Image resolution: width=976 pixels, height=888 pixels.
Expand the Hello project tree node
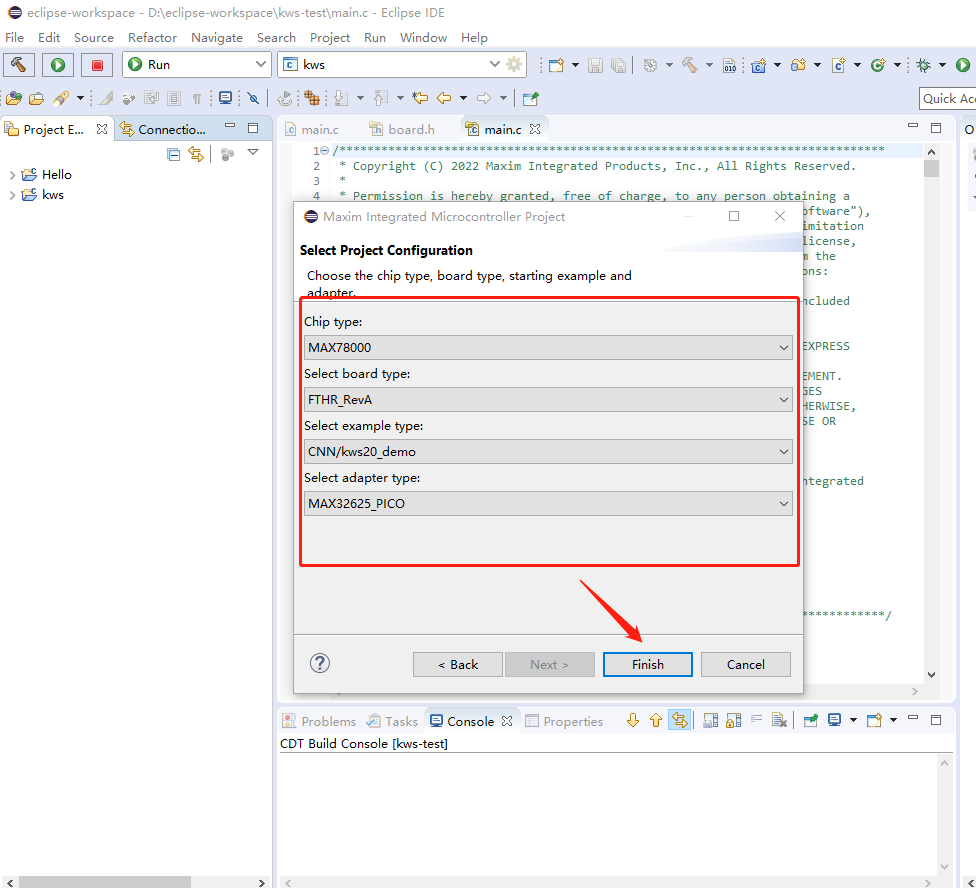pos(12,175)
